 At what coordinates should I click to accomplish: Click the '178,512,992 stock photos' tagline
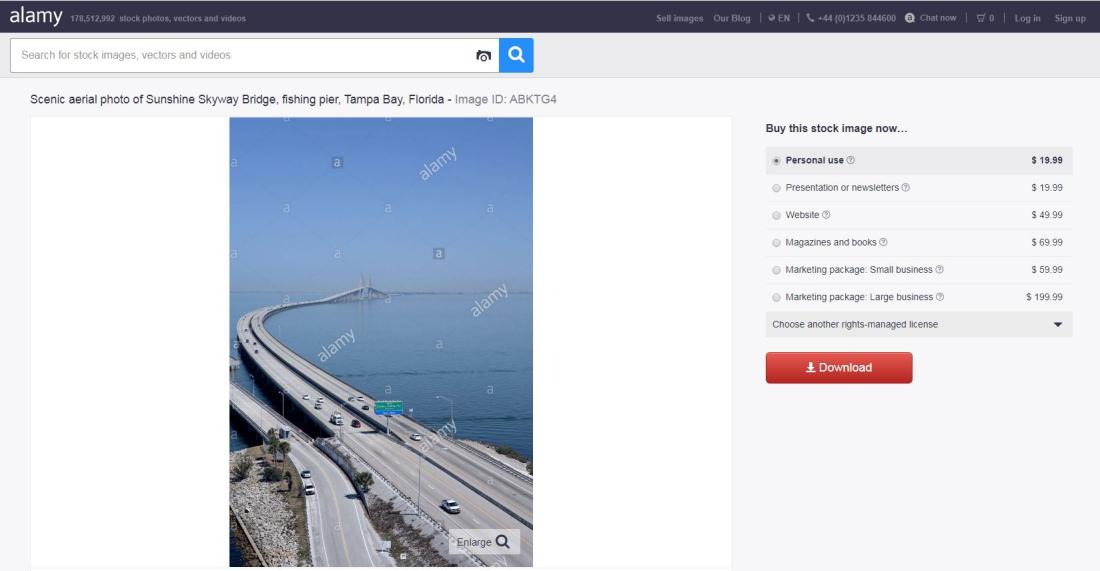tap(158, 19)
